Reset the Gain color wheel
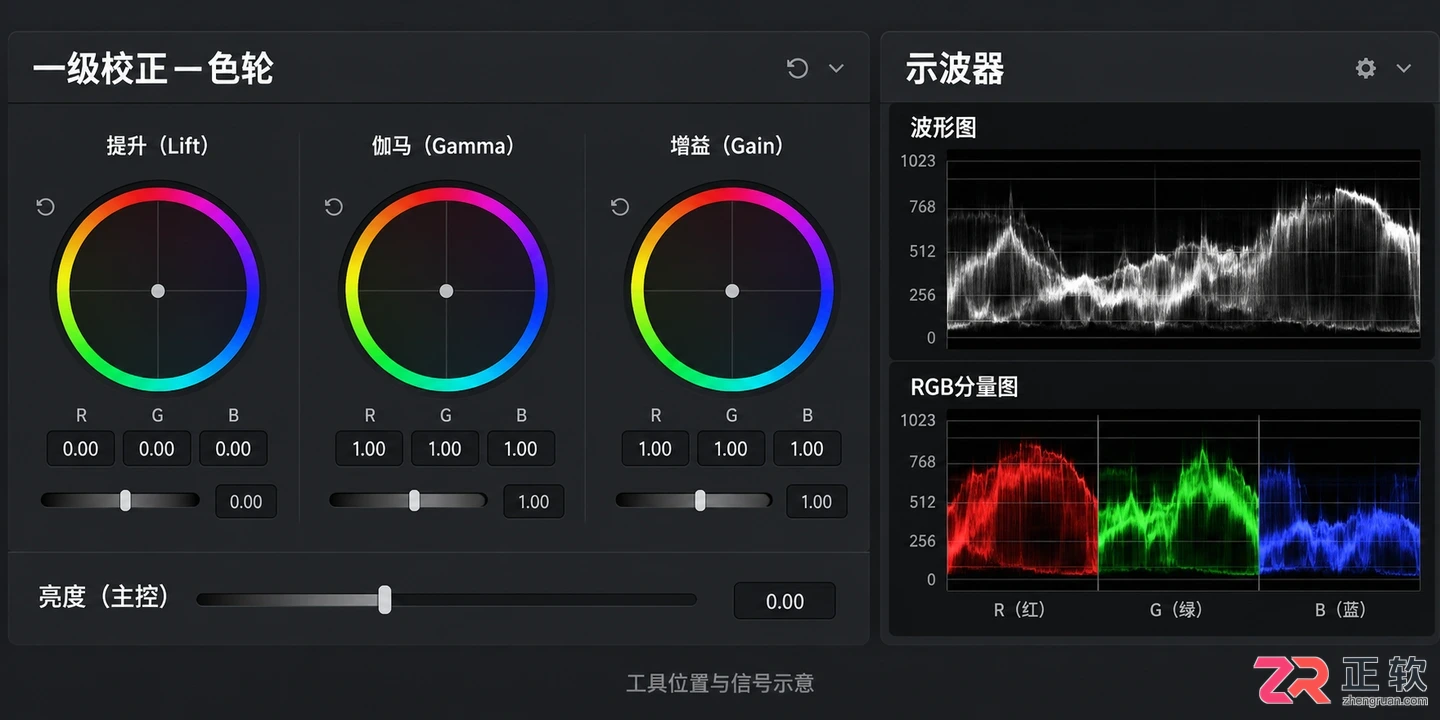 coord(620,207)
